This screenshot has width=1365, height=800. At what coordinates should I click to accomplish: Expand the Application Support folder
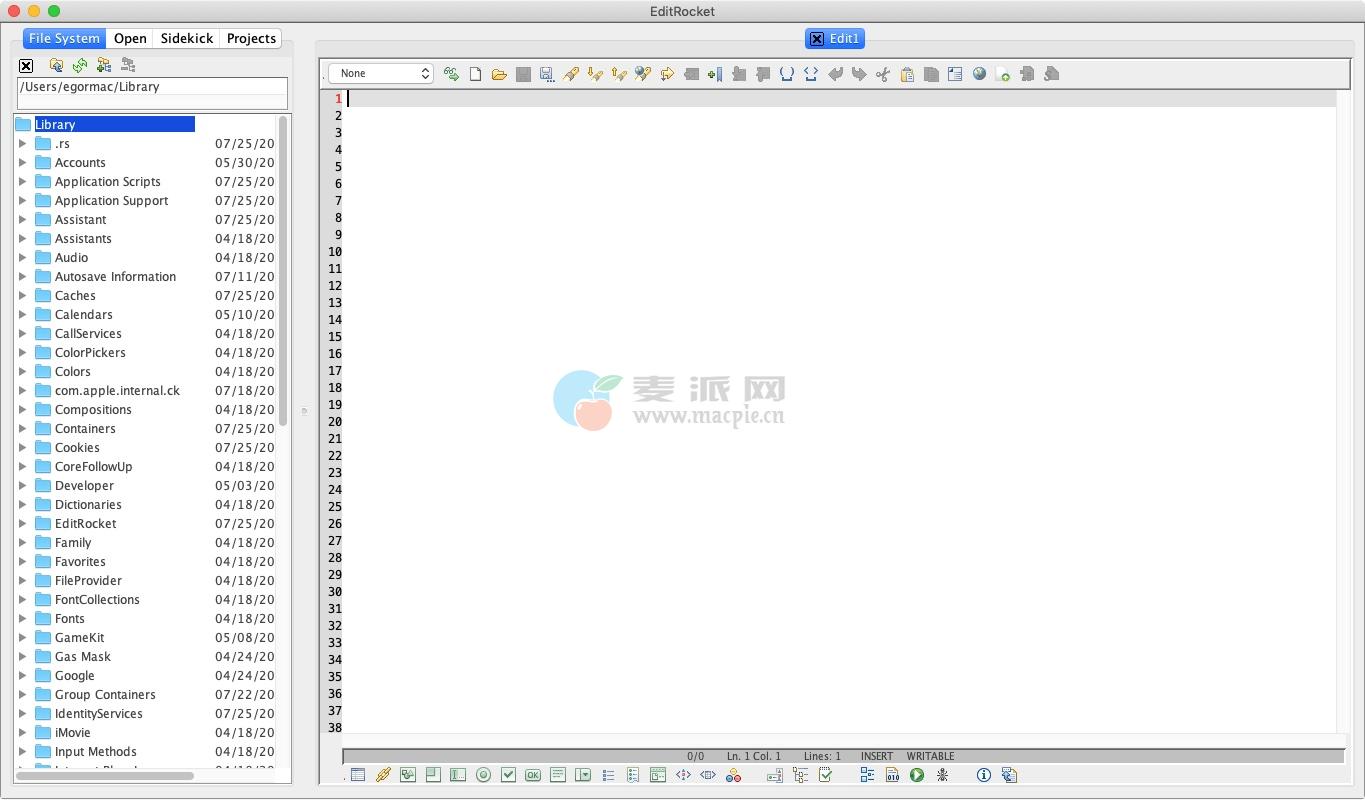(22, 201)
